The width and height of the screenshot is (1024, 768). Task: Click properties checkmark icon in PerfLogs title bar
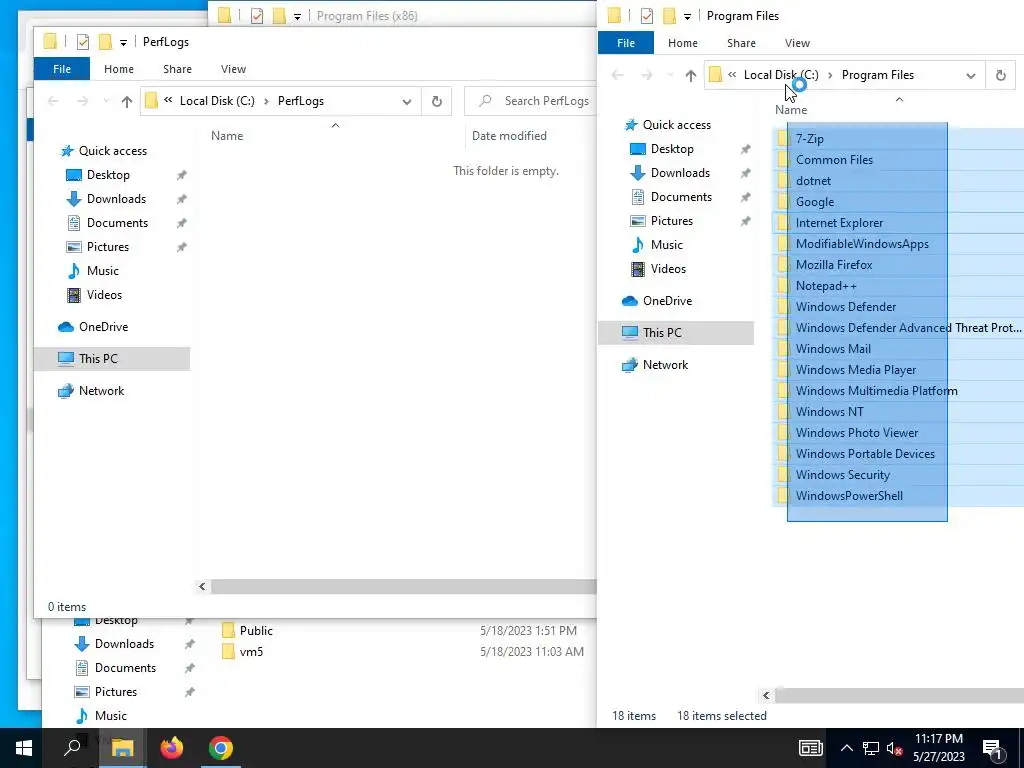(x=83, y=42)
